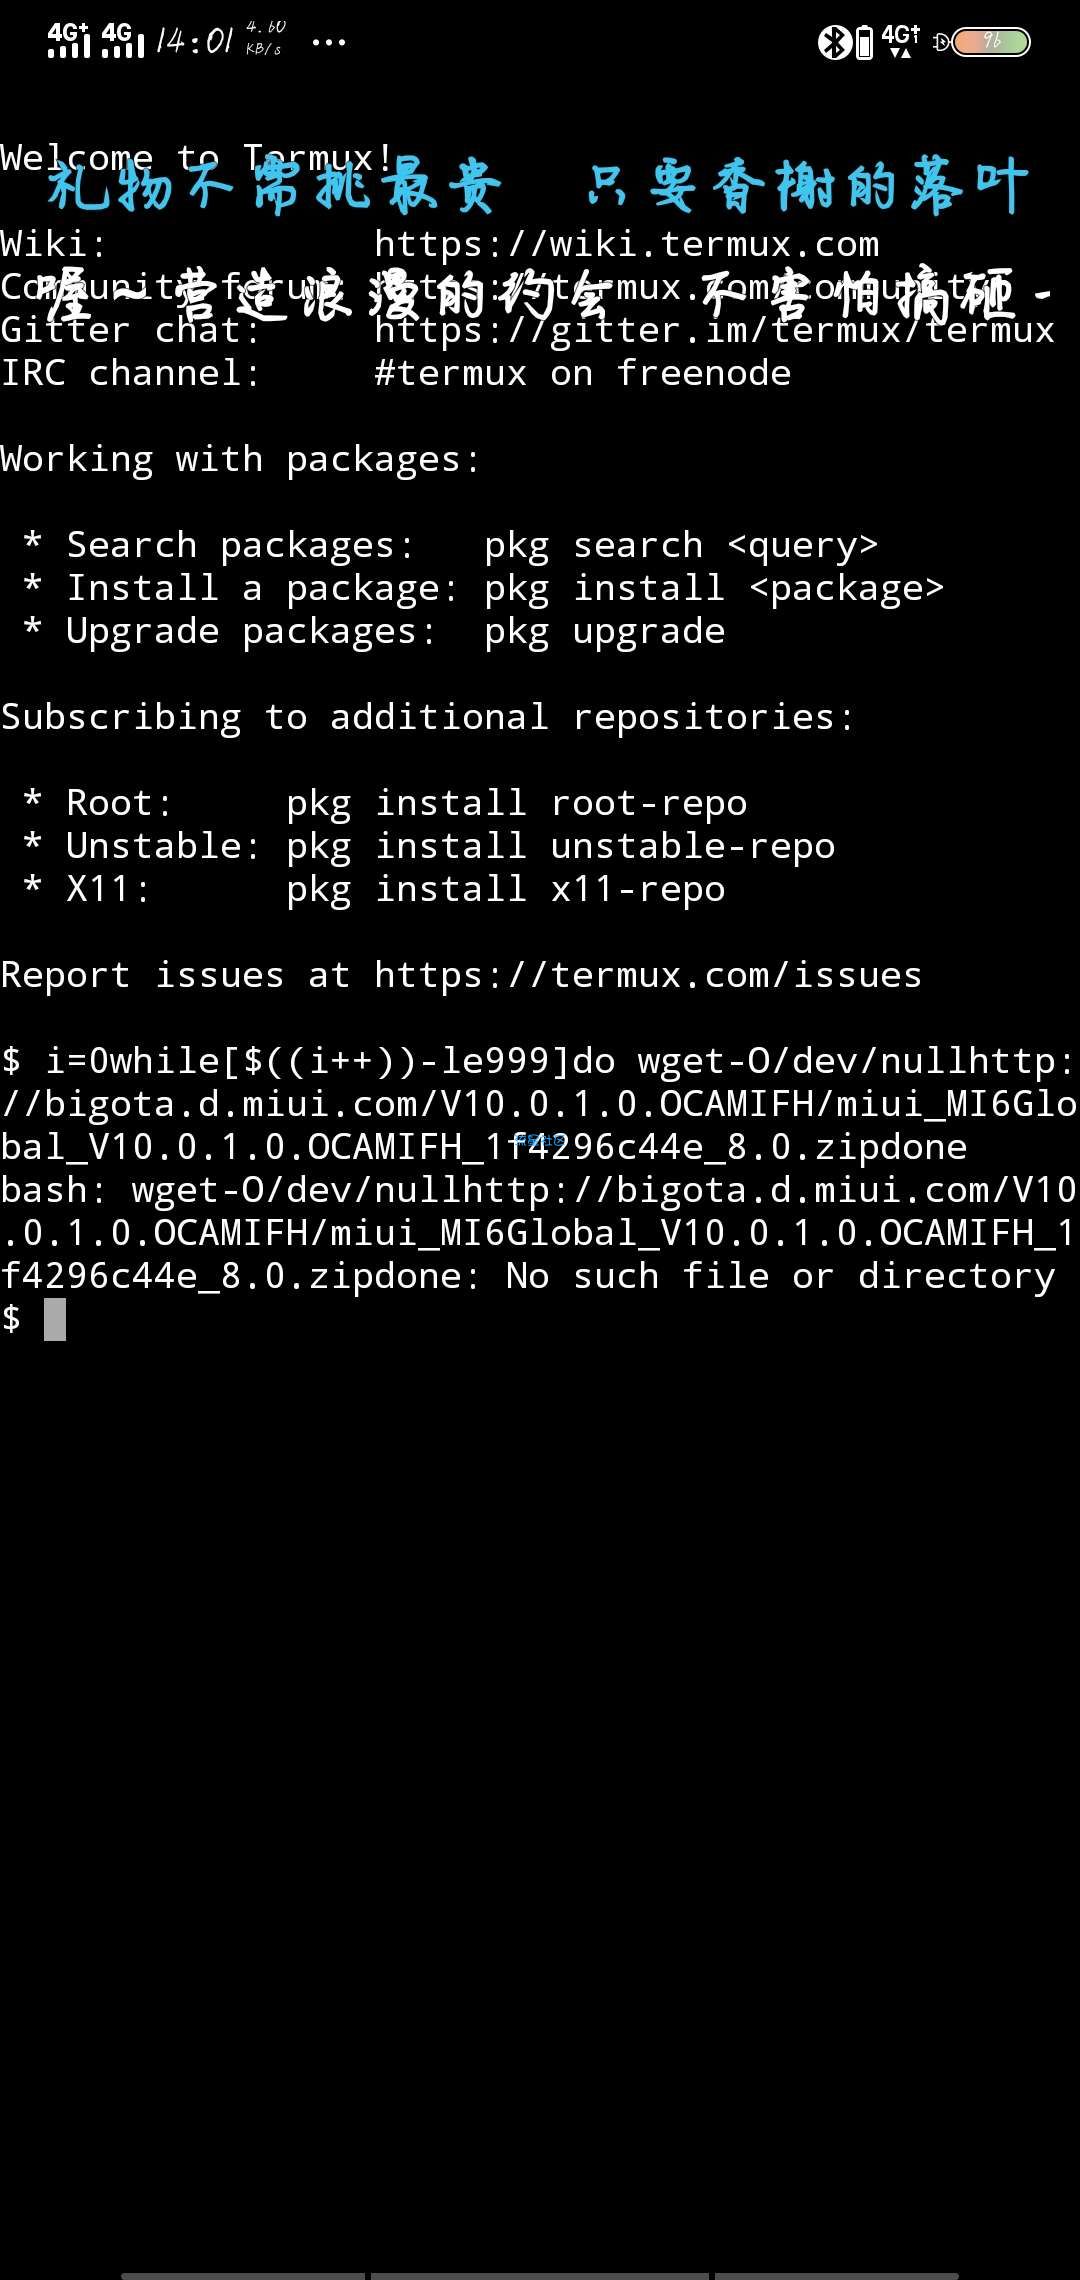This screenshot has width=1080, height=2280.
Task: Tap the second 4G signal bars icon
Action: tap(123, 40)
